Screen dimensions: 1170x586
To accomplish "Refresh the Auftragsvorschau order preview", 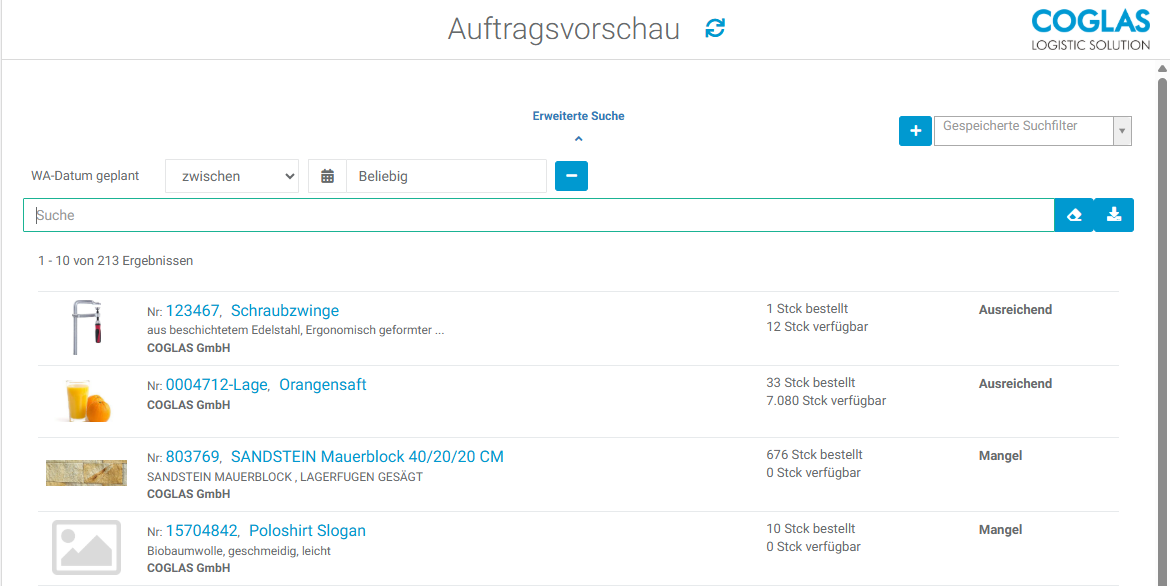I will click(714, 29).
